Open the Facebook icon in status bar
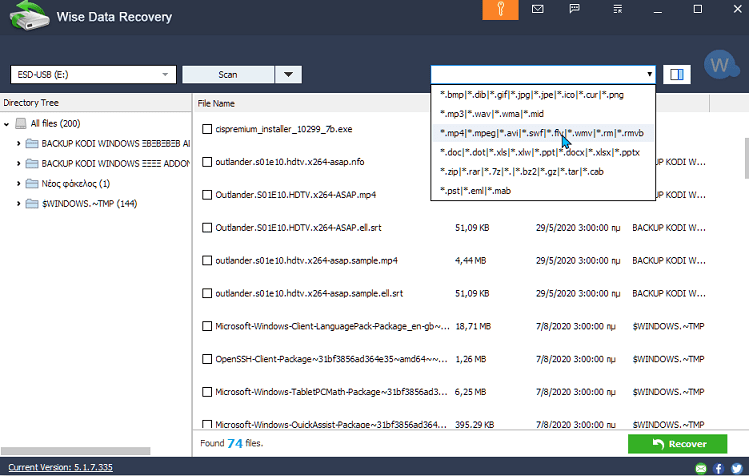The width and height of the screenshot is (749, 476). point(718,468)
